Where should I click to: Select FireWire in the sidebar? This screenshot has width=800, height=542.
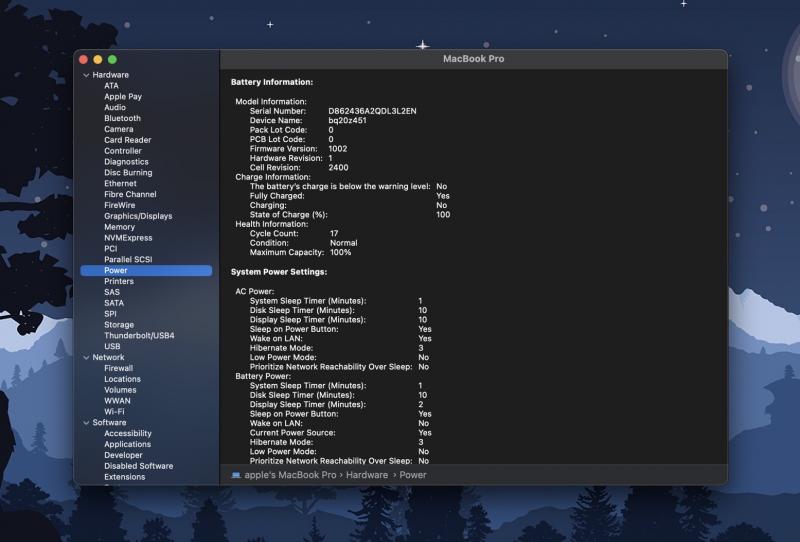(x=120, y=205)
